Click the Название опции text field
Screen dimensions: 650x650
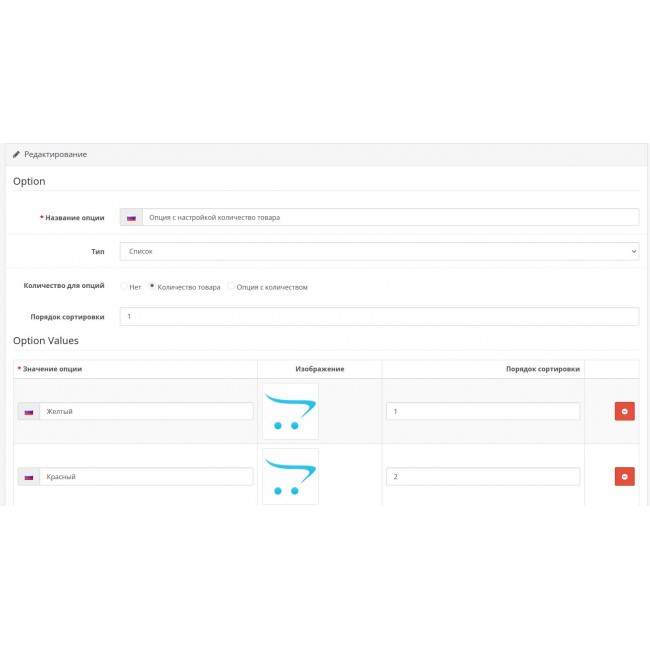pyautogui.click(x=390, y=217)
